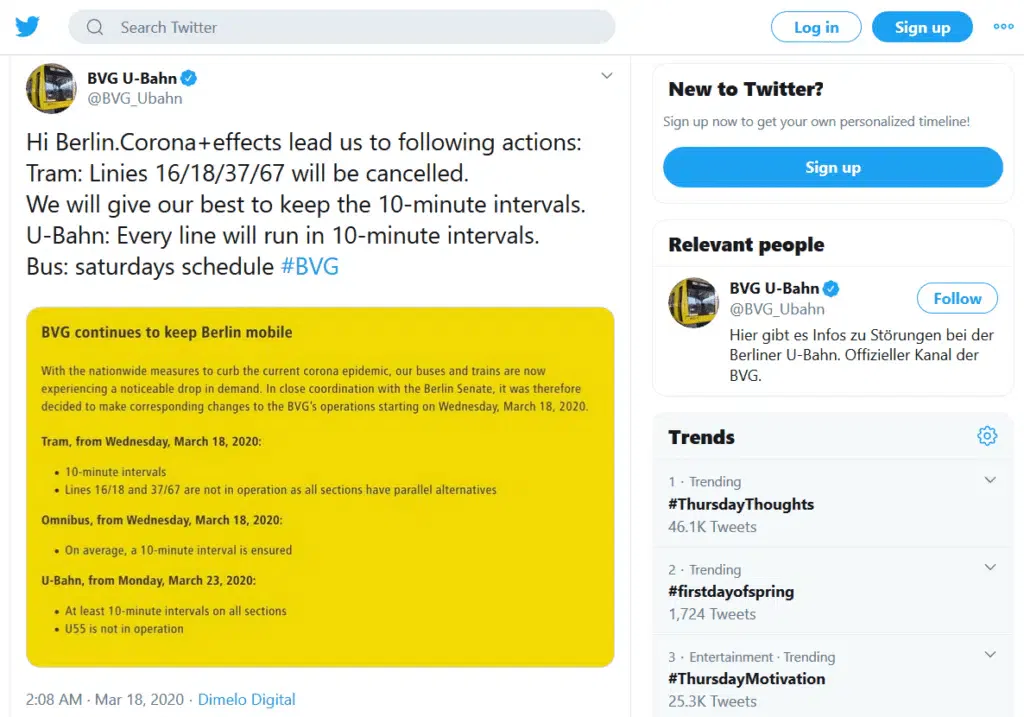This screenshot has width=1024, height=717.
Task: Open the three-dot more options menu
Action: click(x=1003, y=27)
